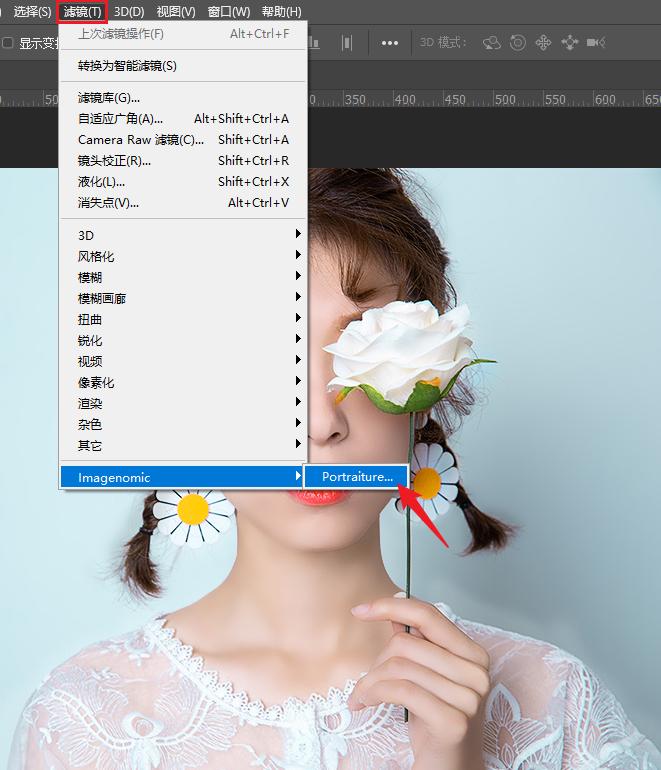
Task: Click the horizontal ruler at 500
Action: [505, 100]
